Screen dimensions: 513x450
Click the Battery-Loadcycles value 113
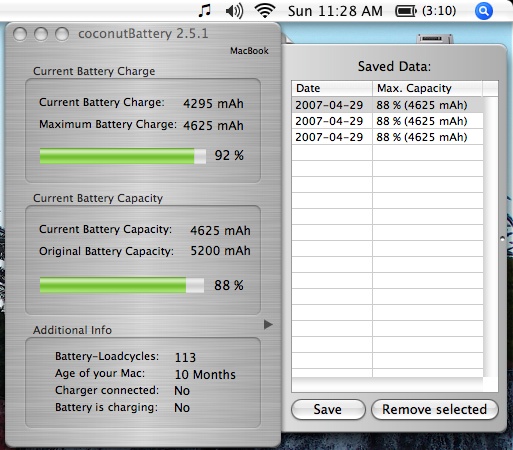[x=185, y=358]
